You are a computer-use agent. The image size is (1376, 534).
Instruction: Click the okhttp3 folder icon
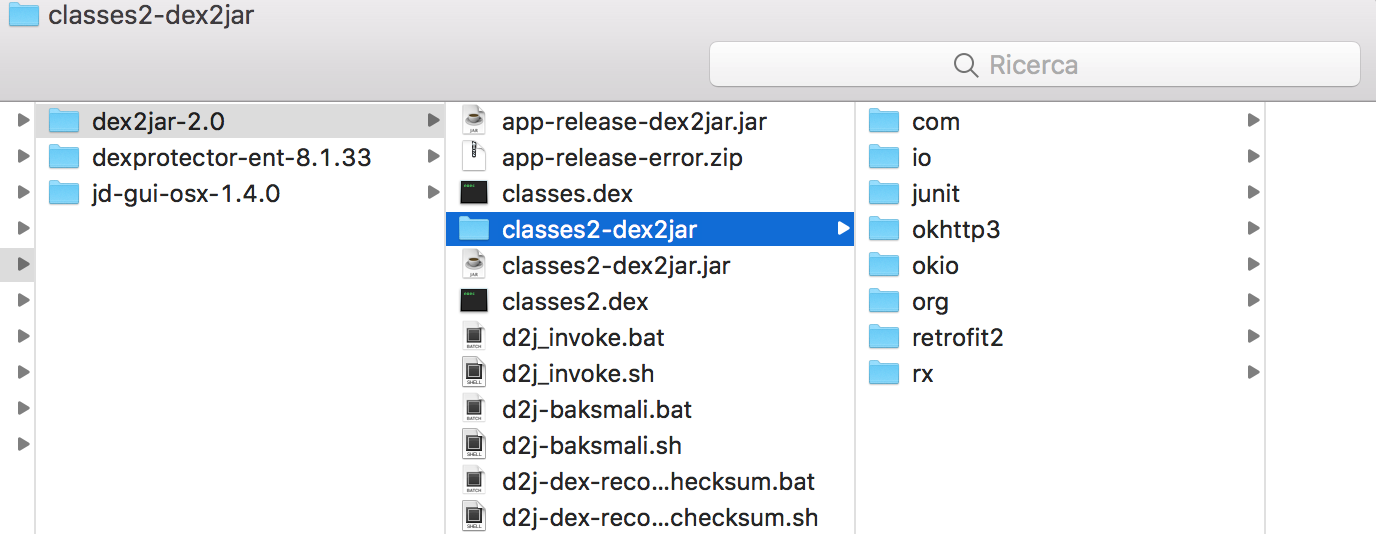pos(884,230)
